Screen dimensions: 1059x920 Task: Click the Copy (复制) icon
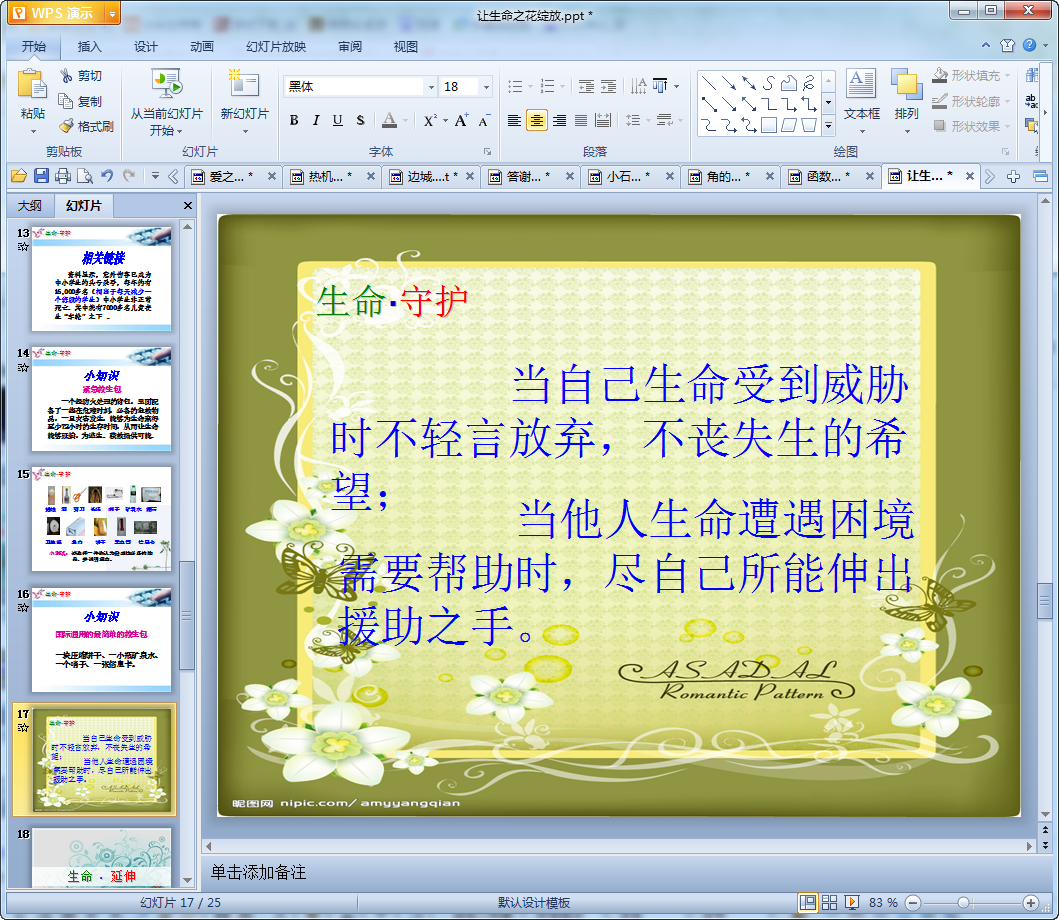[x=66, y=101]
